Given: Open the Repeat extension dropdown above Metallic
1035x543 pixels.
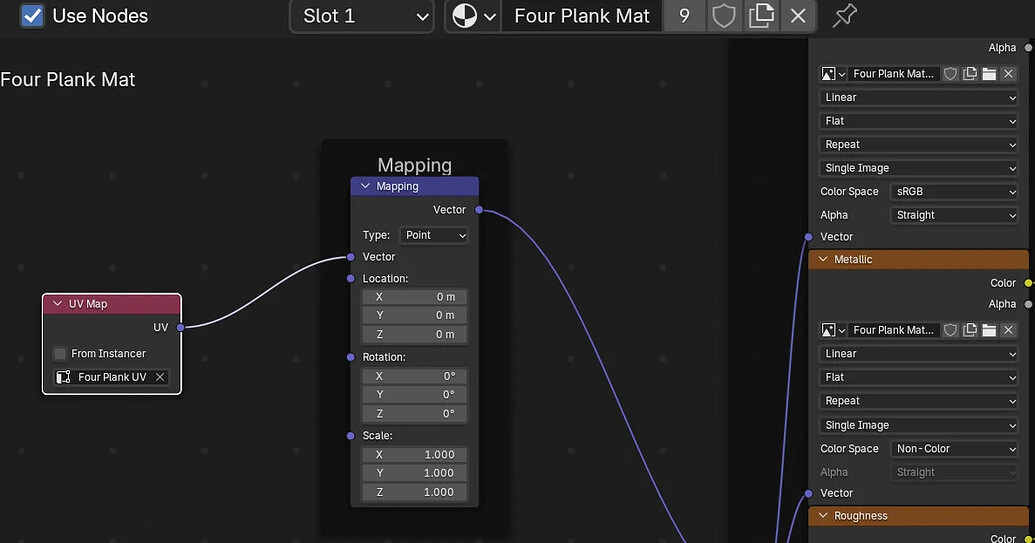Looking at the screenshot, I should (x=919, y=144).
